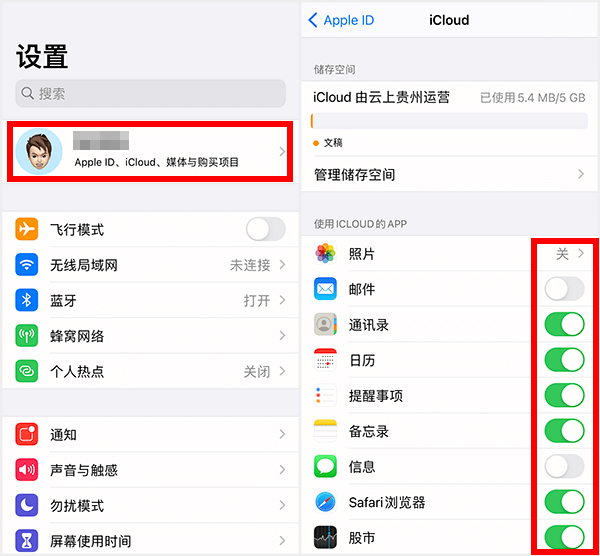Image resolution: width=600 pixels, height=556 pixels.
Task: Open the 无线局域网 settings row
Action: [x=150, y=264]
